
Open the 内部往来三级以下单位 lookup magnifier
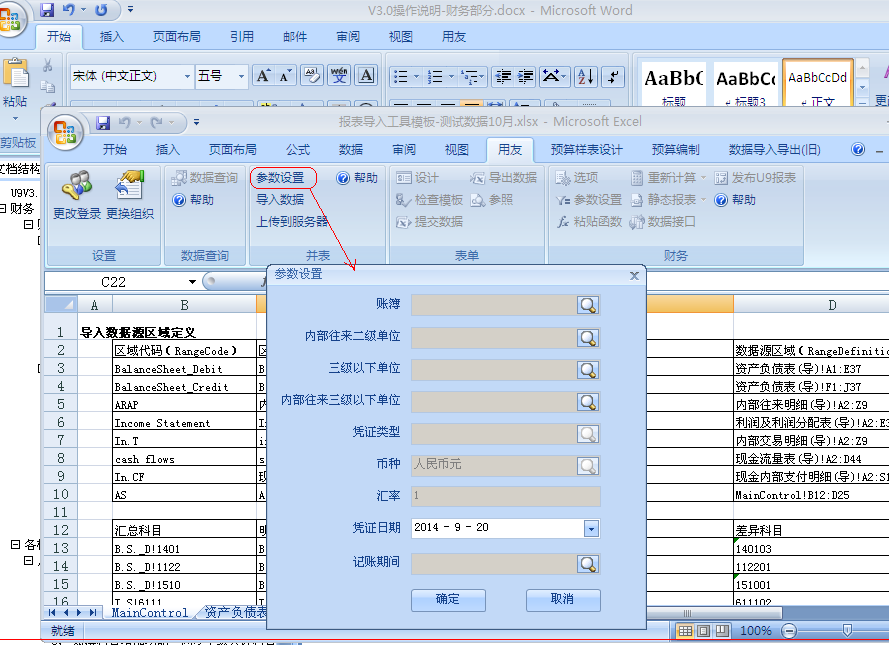pos(588,402)
